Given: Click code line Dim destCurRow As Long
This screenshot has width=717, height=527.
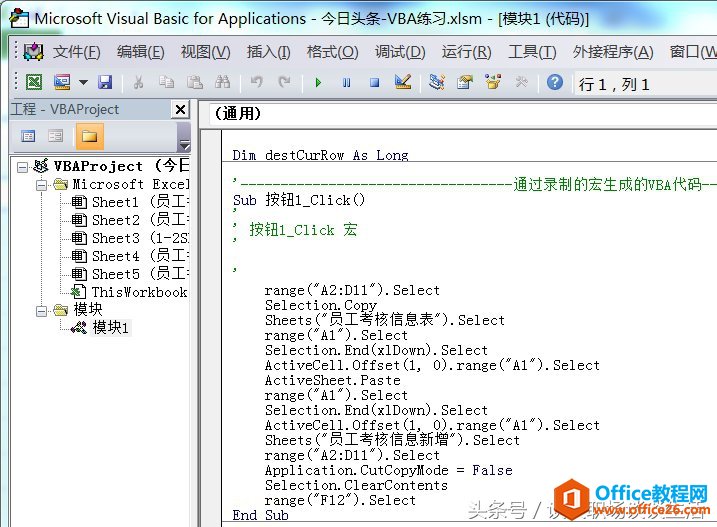Looking at the screenshot, I should point(320,155).
